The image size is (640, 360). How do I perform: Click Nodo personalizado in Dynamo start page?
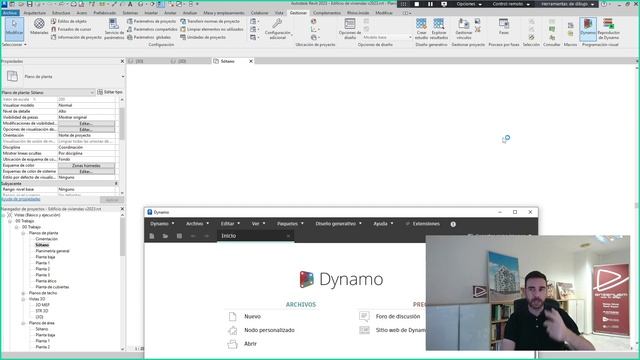tap(269, 330)
